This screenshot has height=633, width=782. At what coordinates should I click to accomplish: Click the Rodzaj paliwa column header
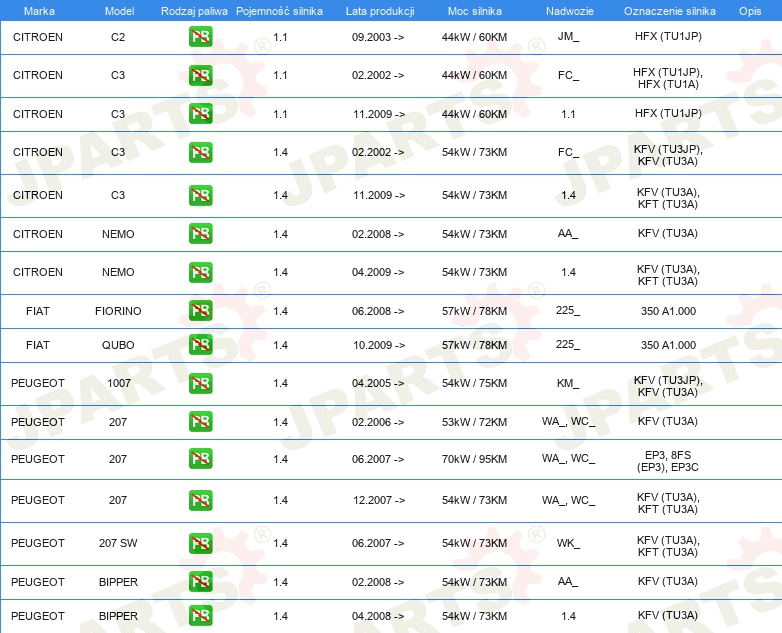pyautogui.click(x=194, y=11)
